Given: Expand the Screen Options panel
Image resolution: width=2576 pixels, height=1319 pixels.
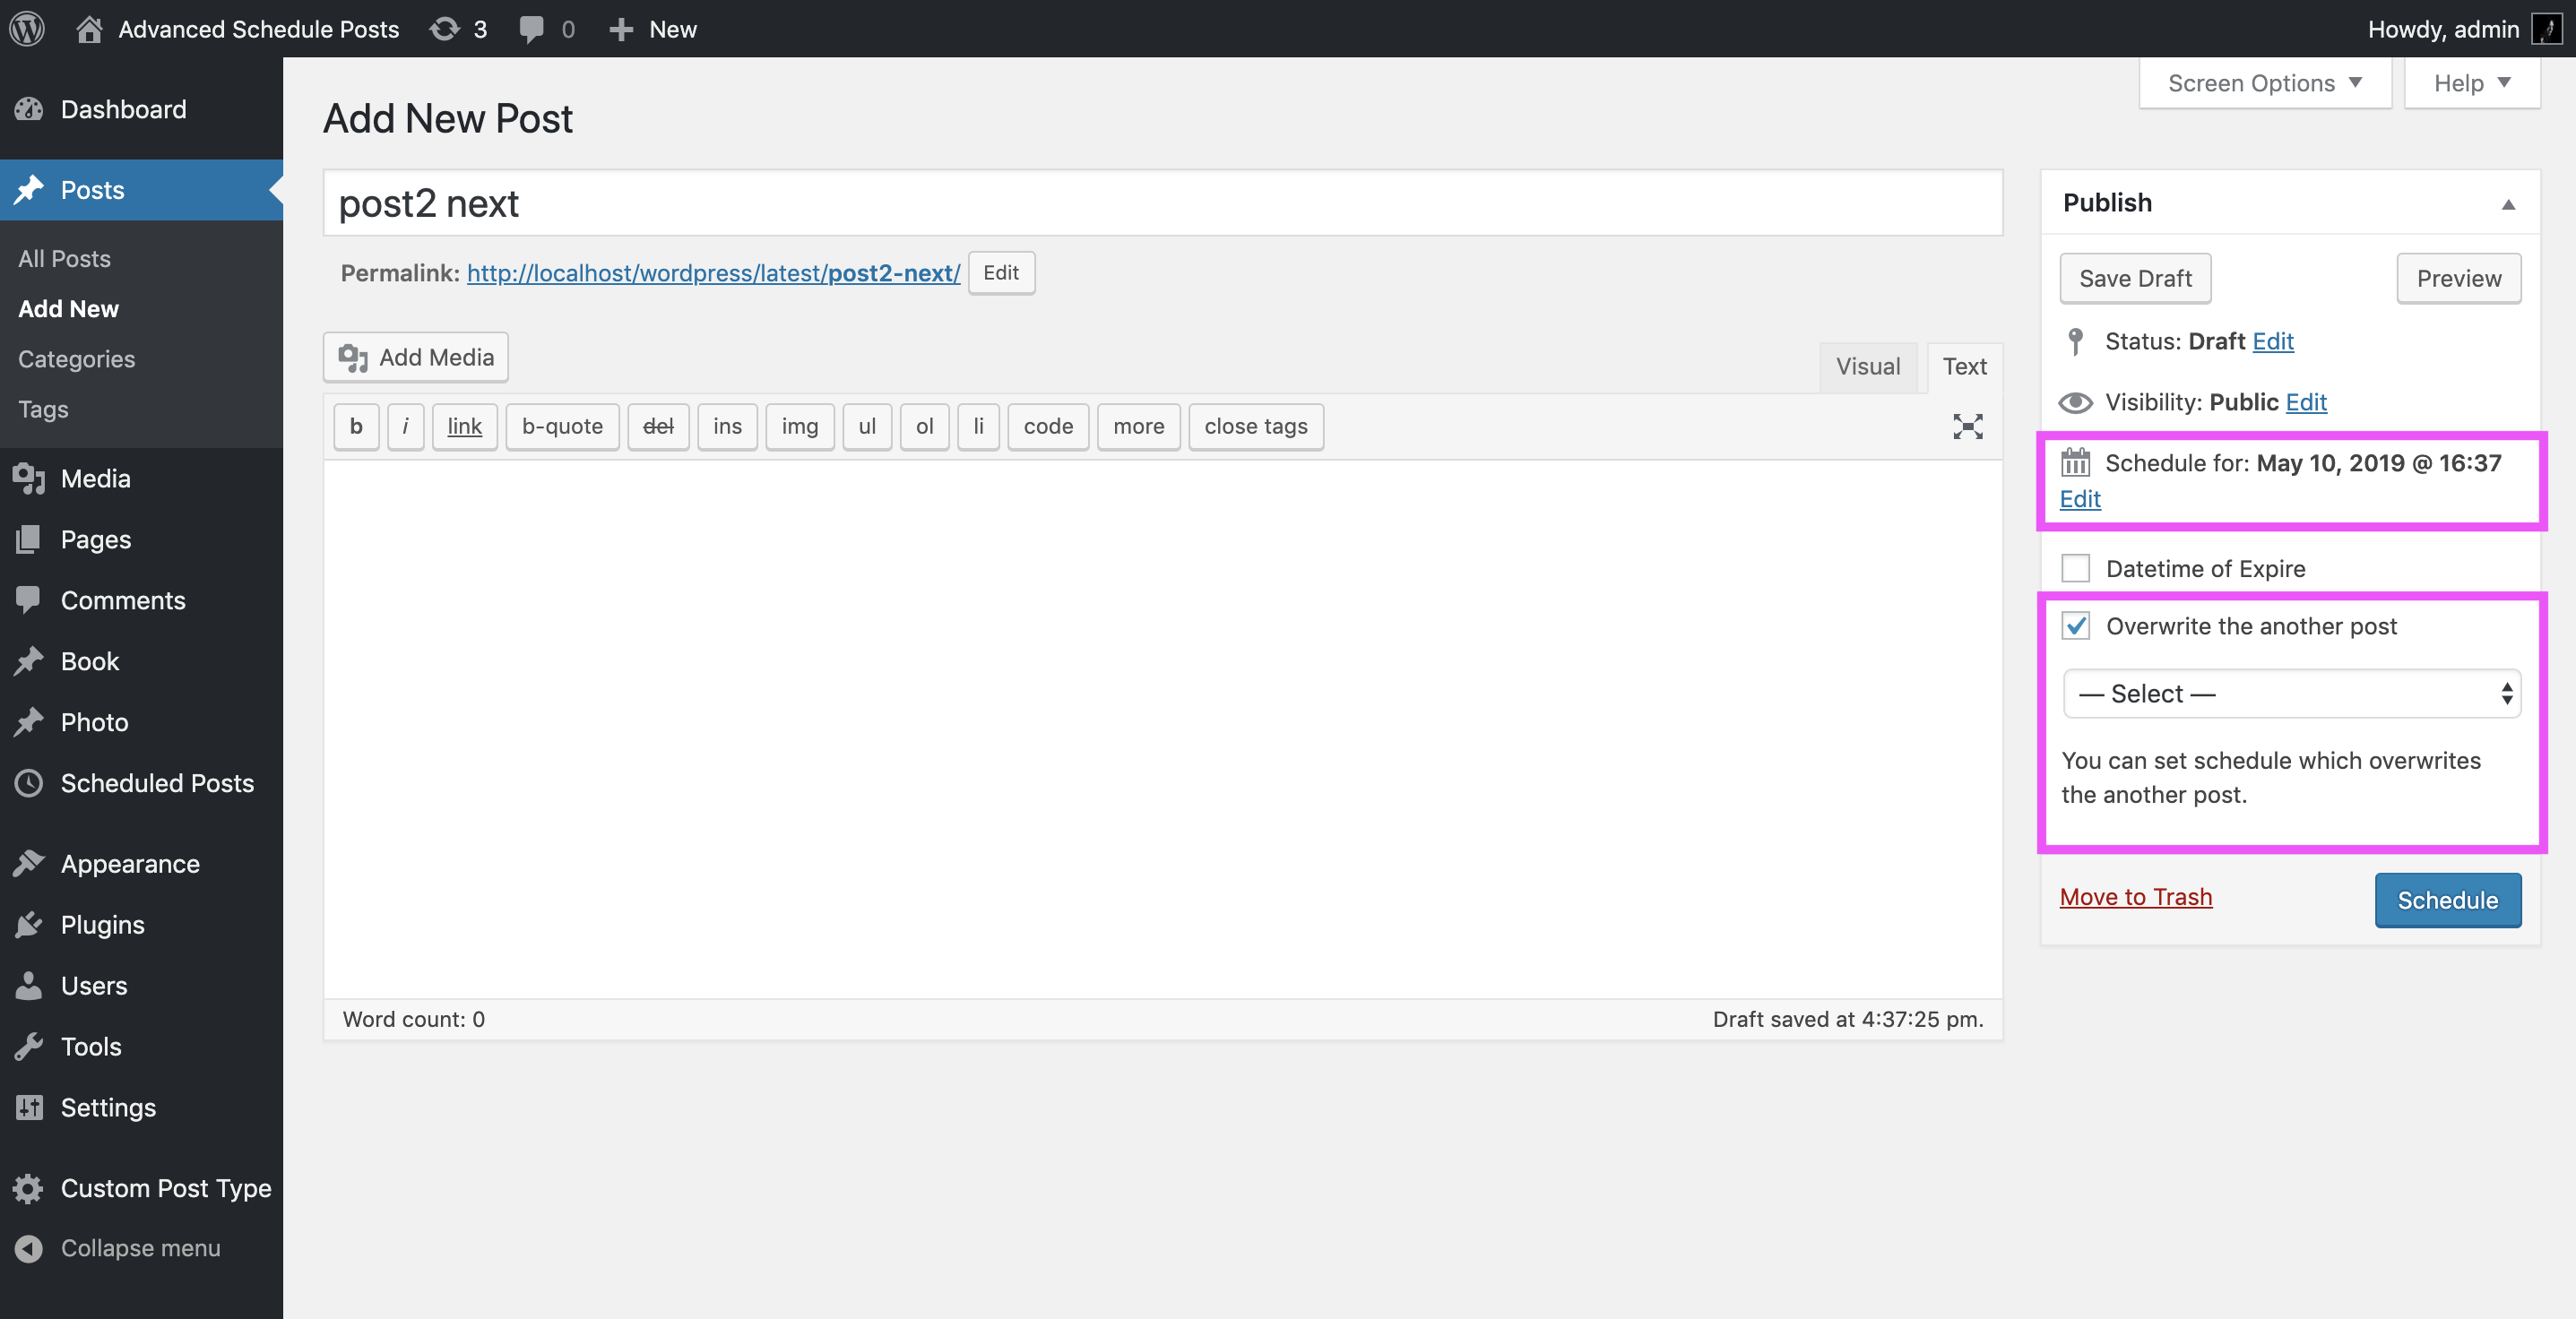Looking at the screenshot, I should pos(2264,83).
